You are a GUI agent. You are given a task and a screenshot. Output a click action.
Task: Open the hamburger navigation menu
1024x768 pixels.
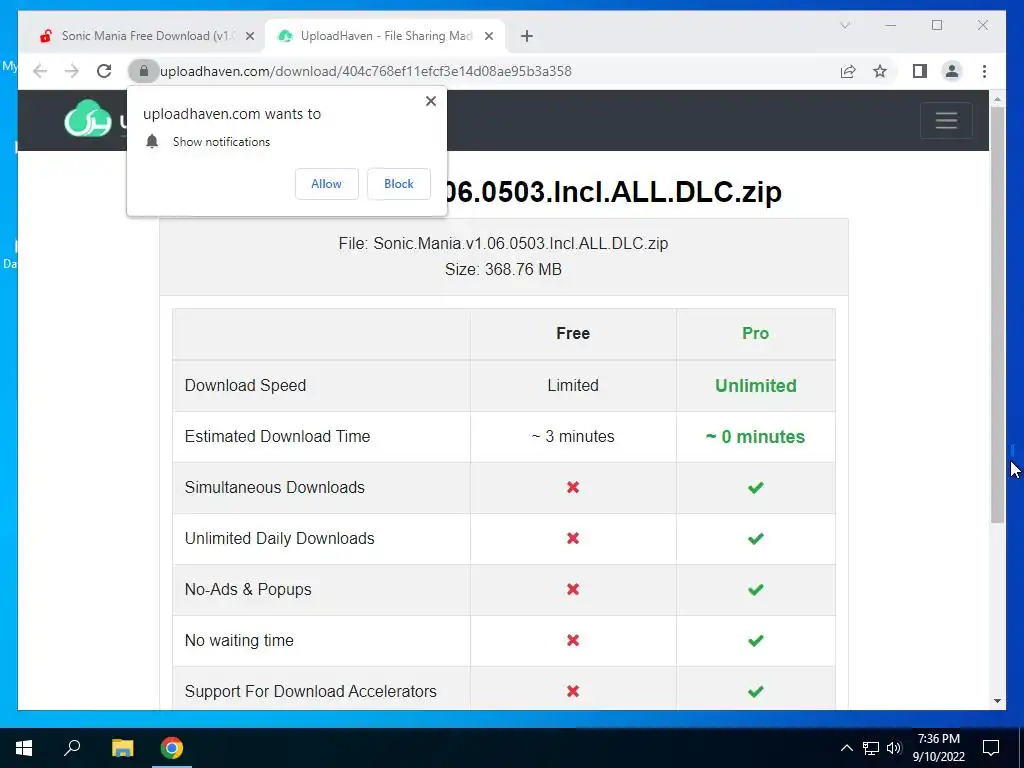(946, 120)
